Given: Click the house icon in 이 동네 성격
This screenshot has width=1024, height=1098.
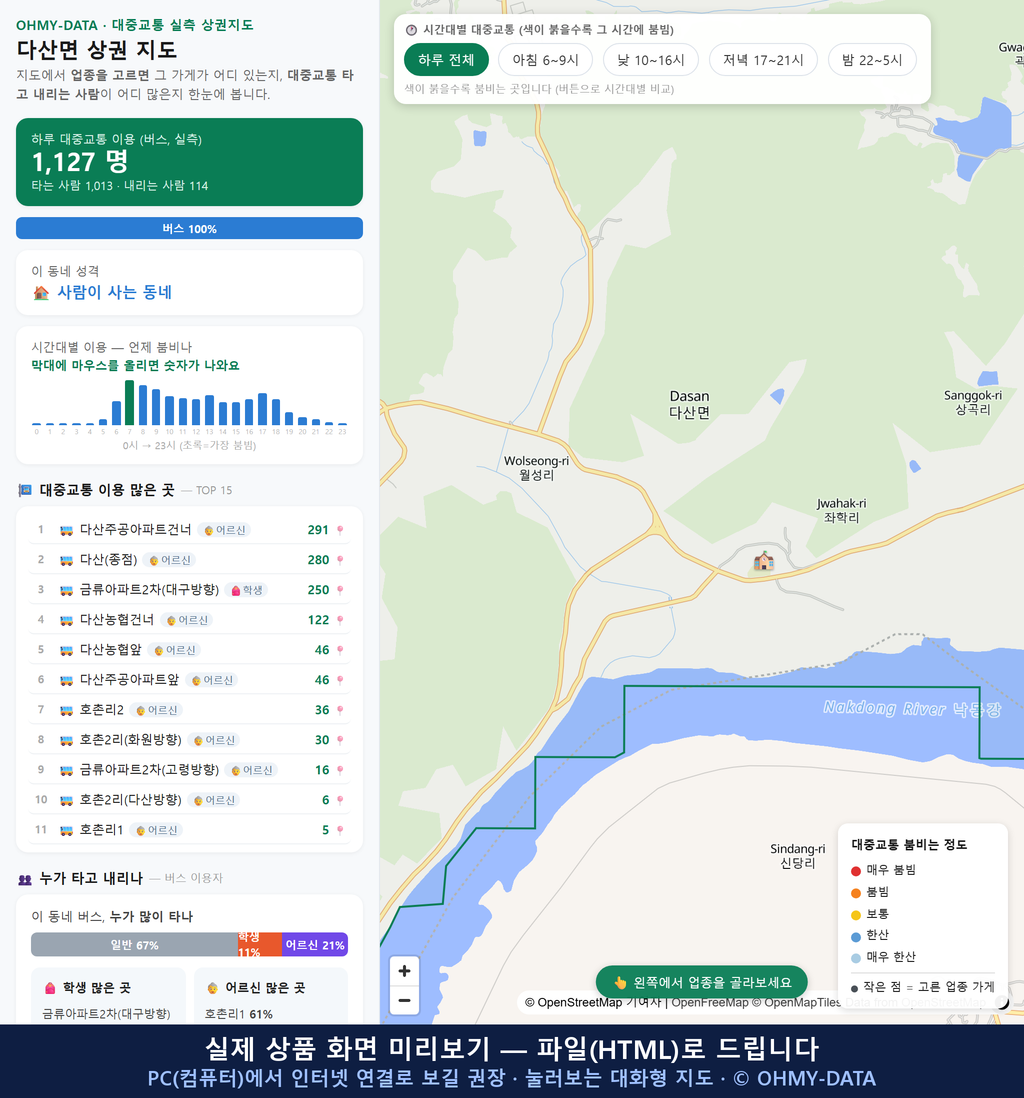Looking at the screenshot, I should (41, 293).
